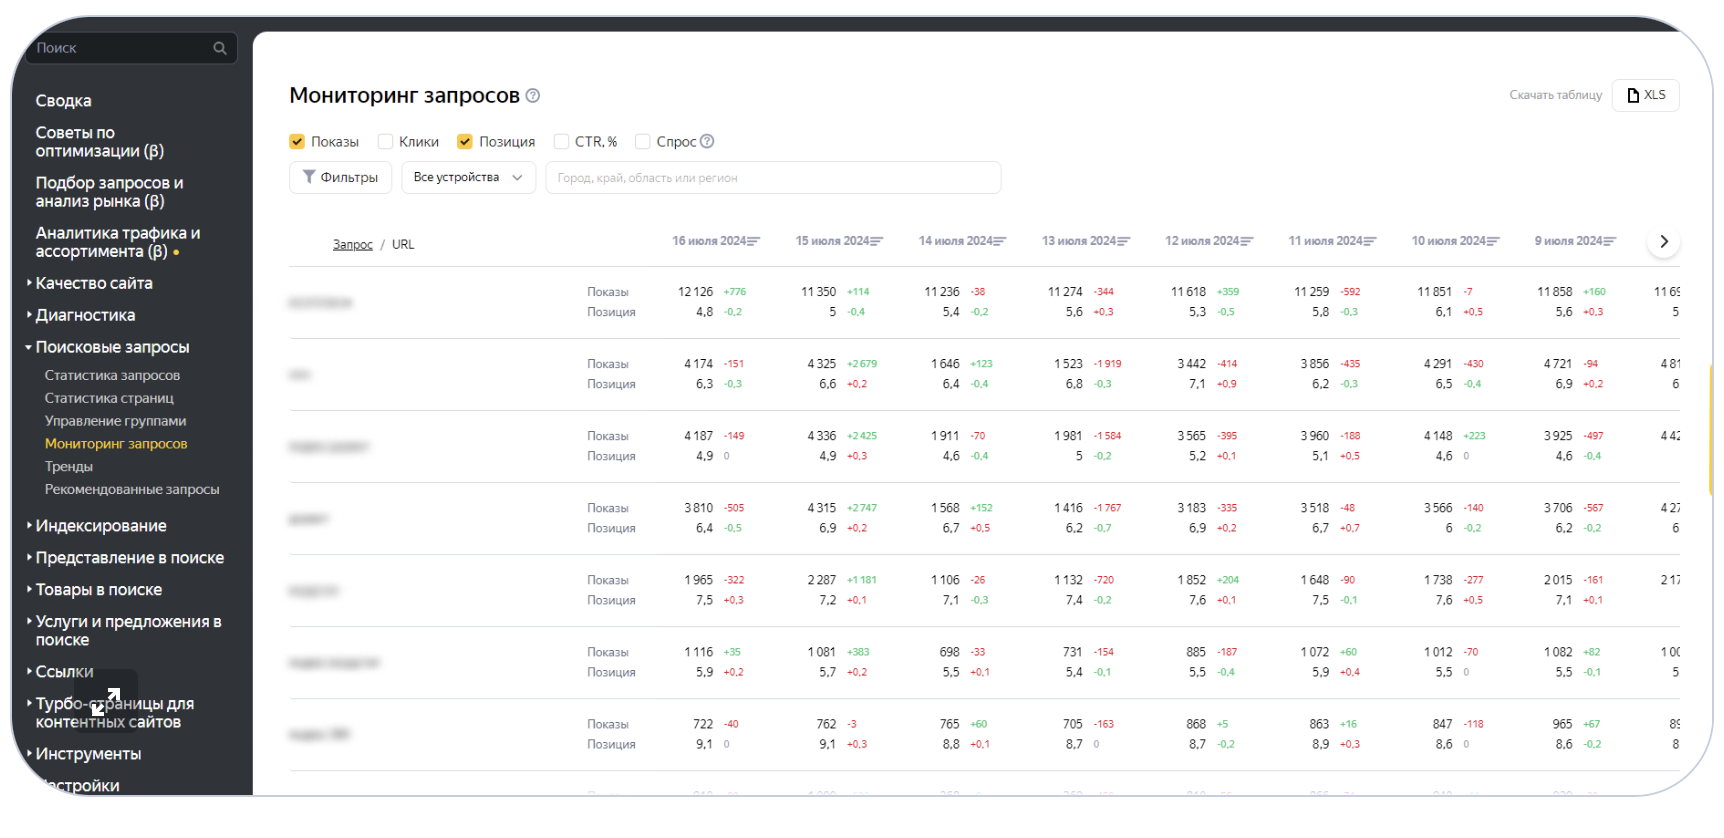Uncheck the Показы checkbox
1724x838 pixels.
[x=297, y=142]
